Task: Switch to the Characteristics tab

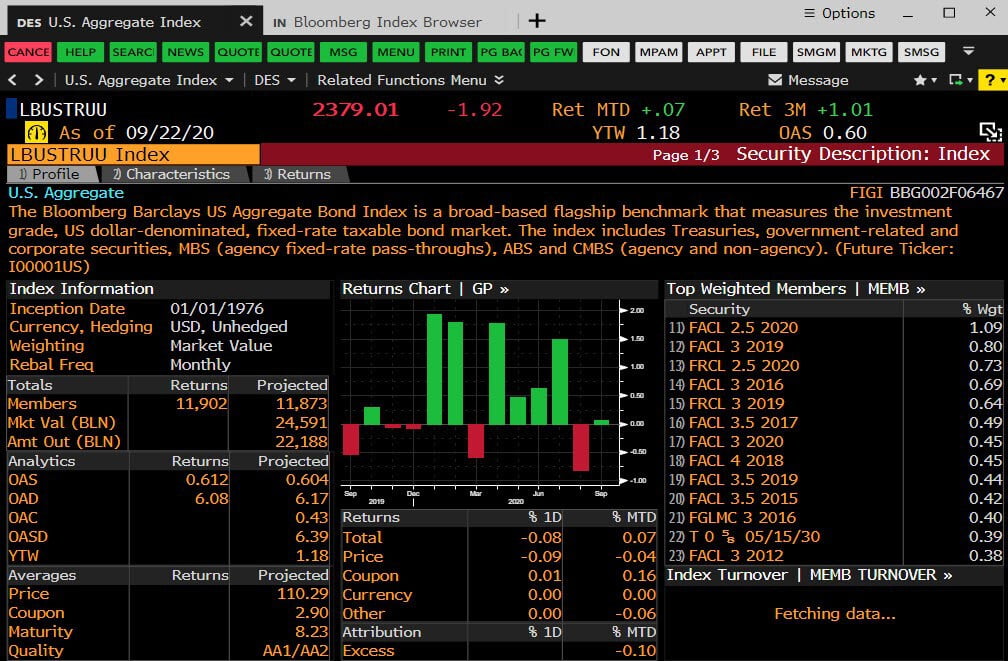Action: pos(173,174)
